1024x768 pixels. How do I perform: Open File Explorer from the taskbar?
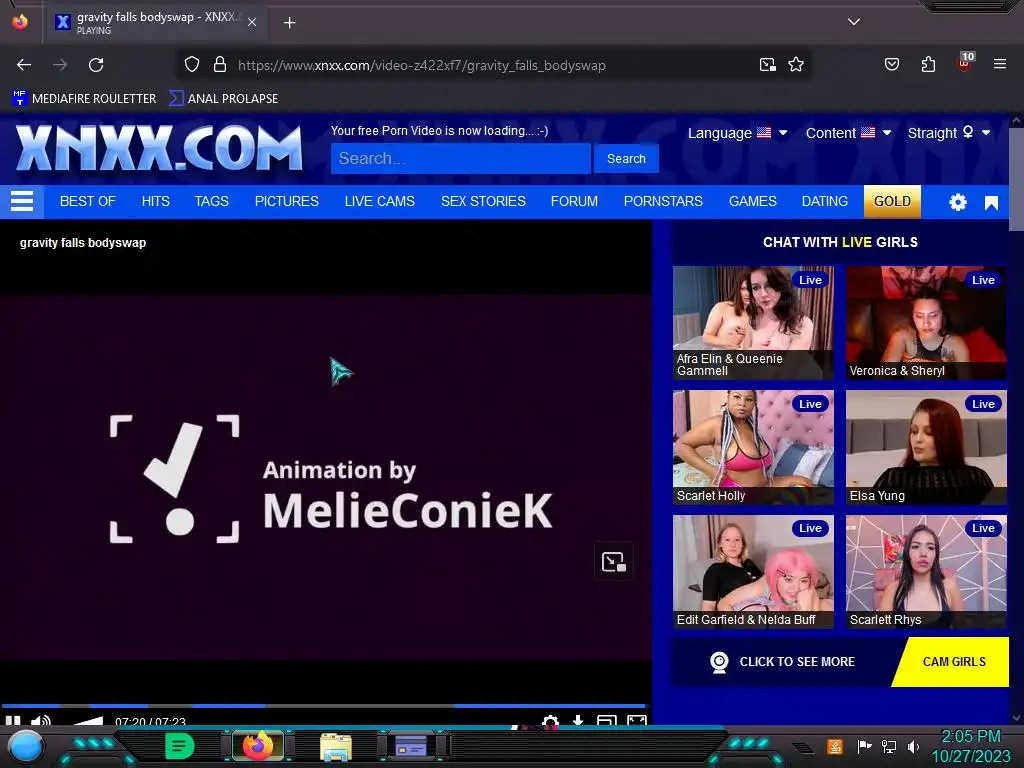pyautogui.click(x=336, y=746)
